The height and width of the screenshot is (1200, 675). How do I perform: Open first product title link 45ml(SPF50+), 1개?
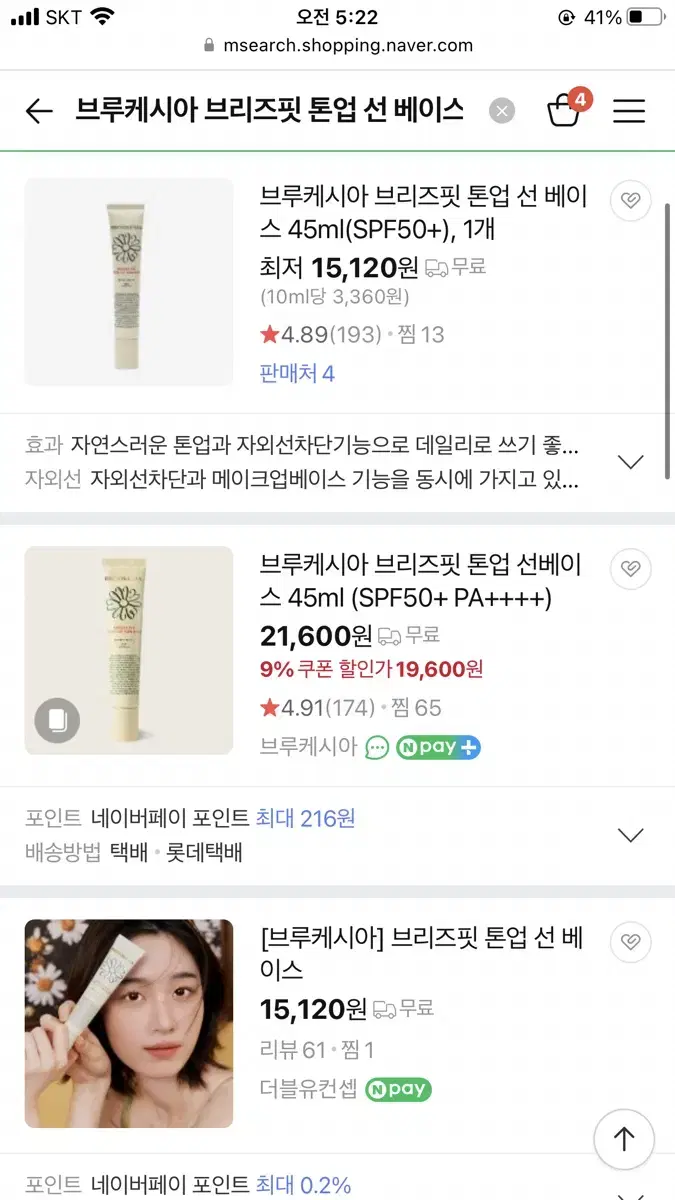423,212
